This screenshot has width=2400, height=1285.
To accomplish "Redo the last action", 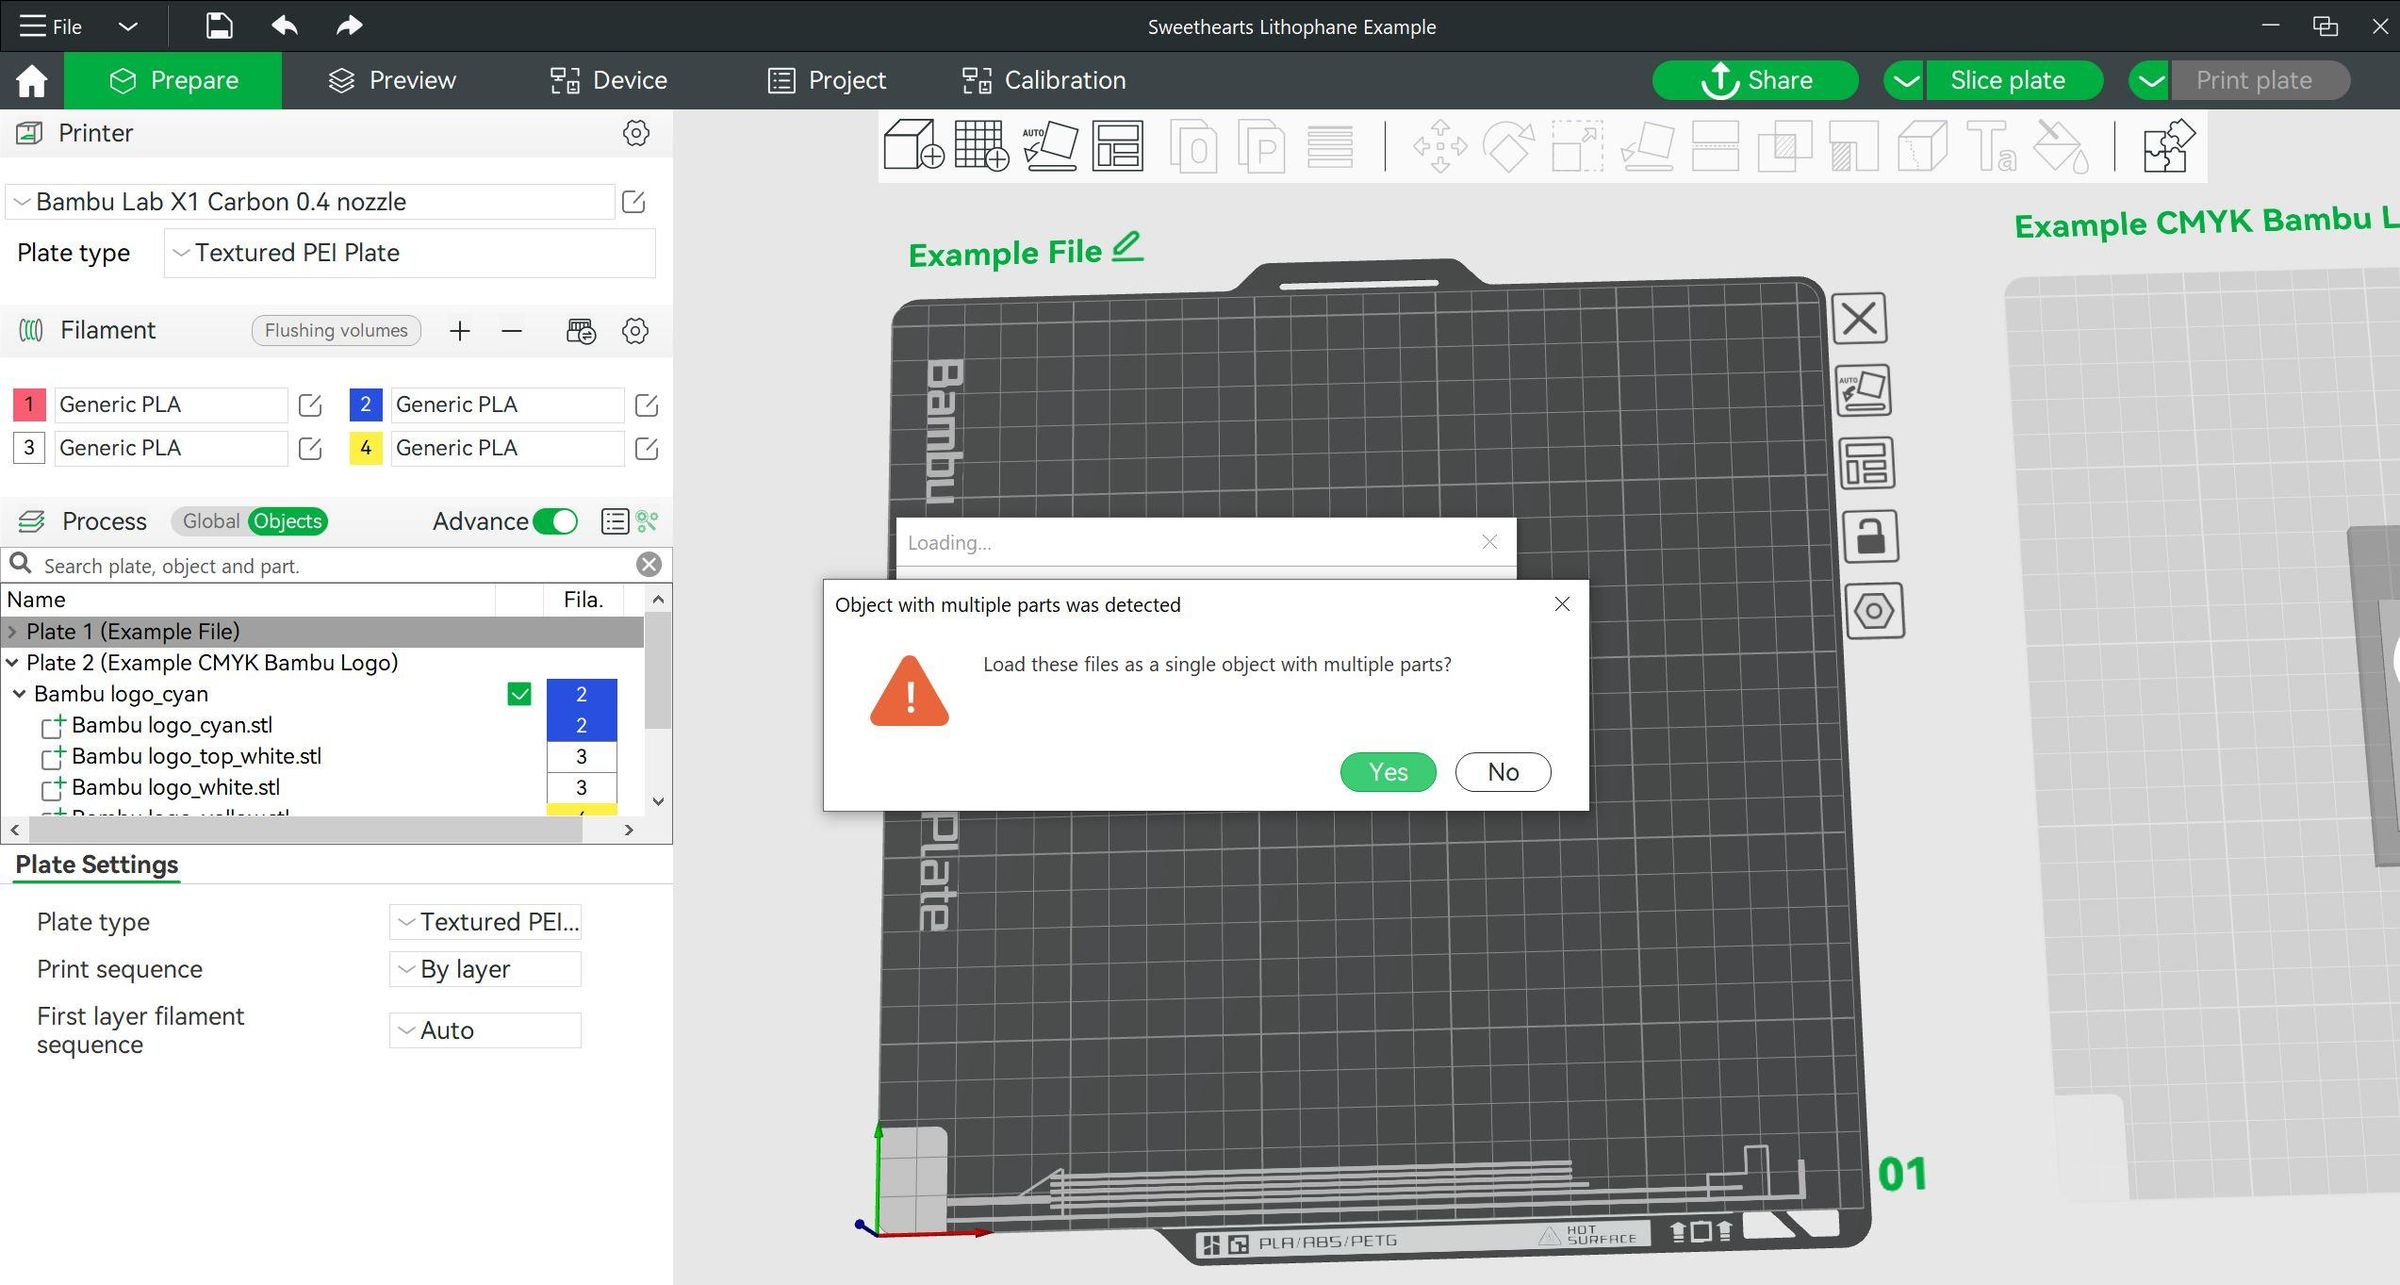I will [349, 26].
